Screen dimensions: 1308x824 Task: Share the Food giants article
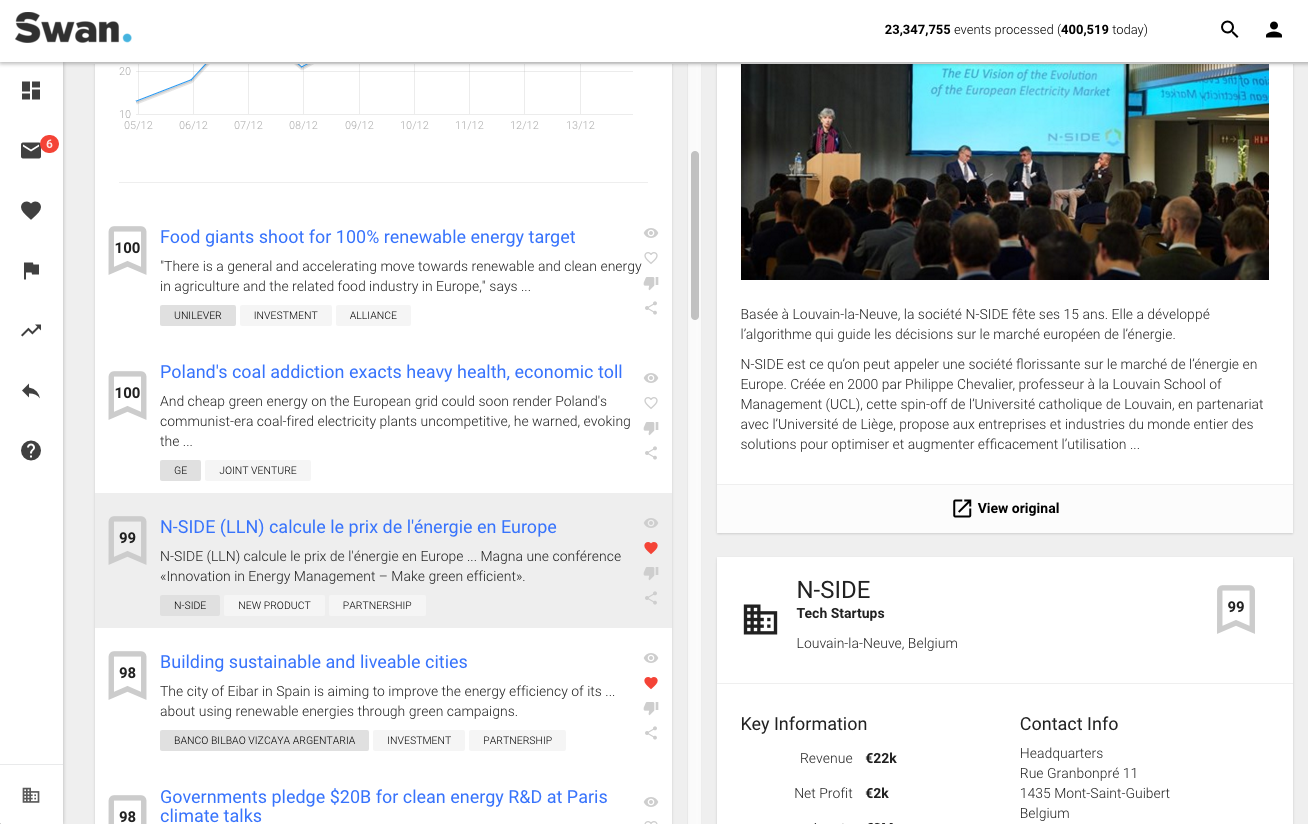pos(651,308)
